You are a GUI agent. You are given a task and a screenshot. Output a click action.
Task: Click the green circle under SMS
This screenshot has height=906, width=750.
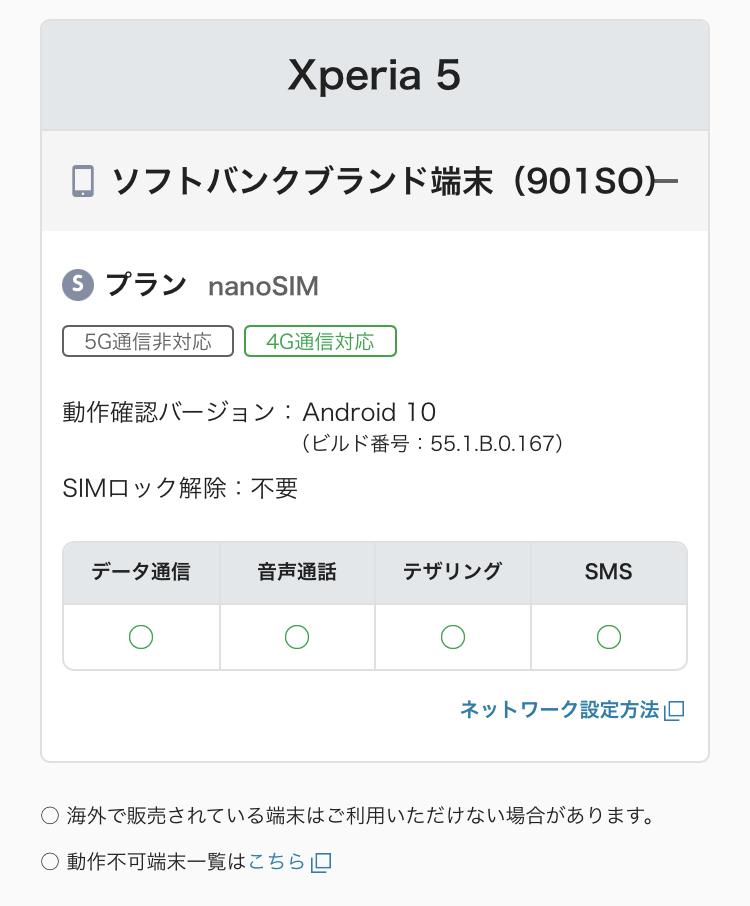pos(609,637)
